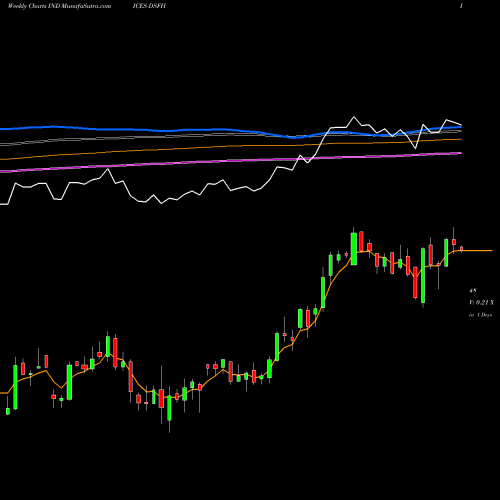This screenshot has height=500, width=500.
Task: Click the tallest green candlestick near the chart peak
Action: (x=354, y=249)
